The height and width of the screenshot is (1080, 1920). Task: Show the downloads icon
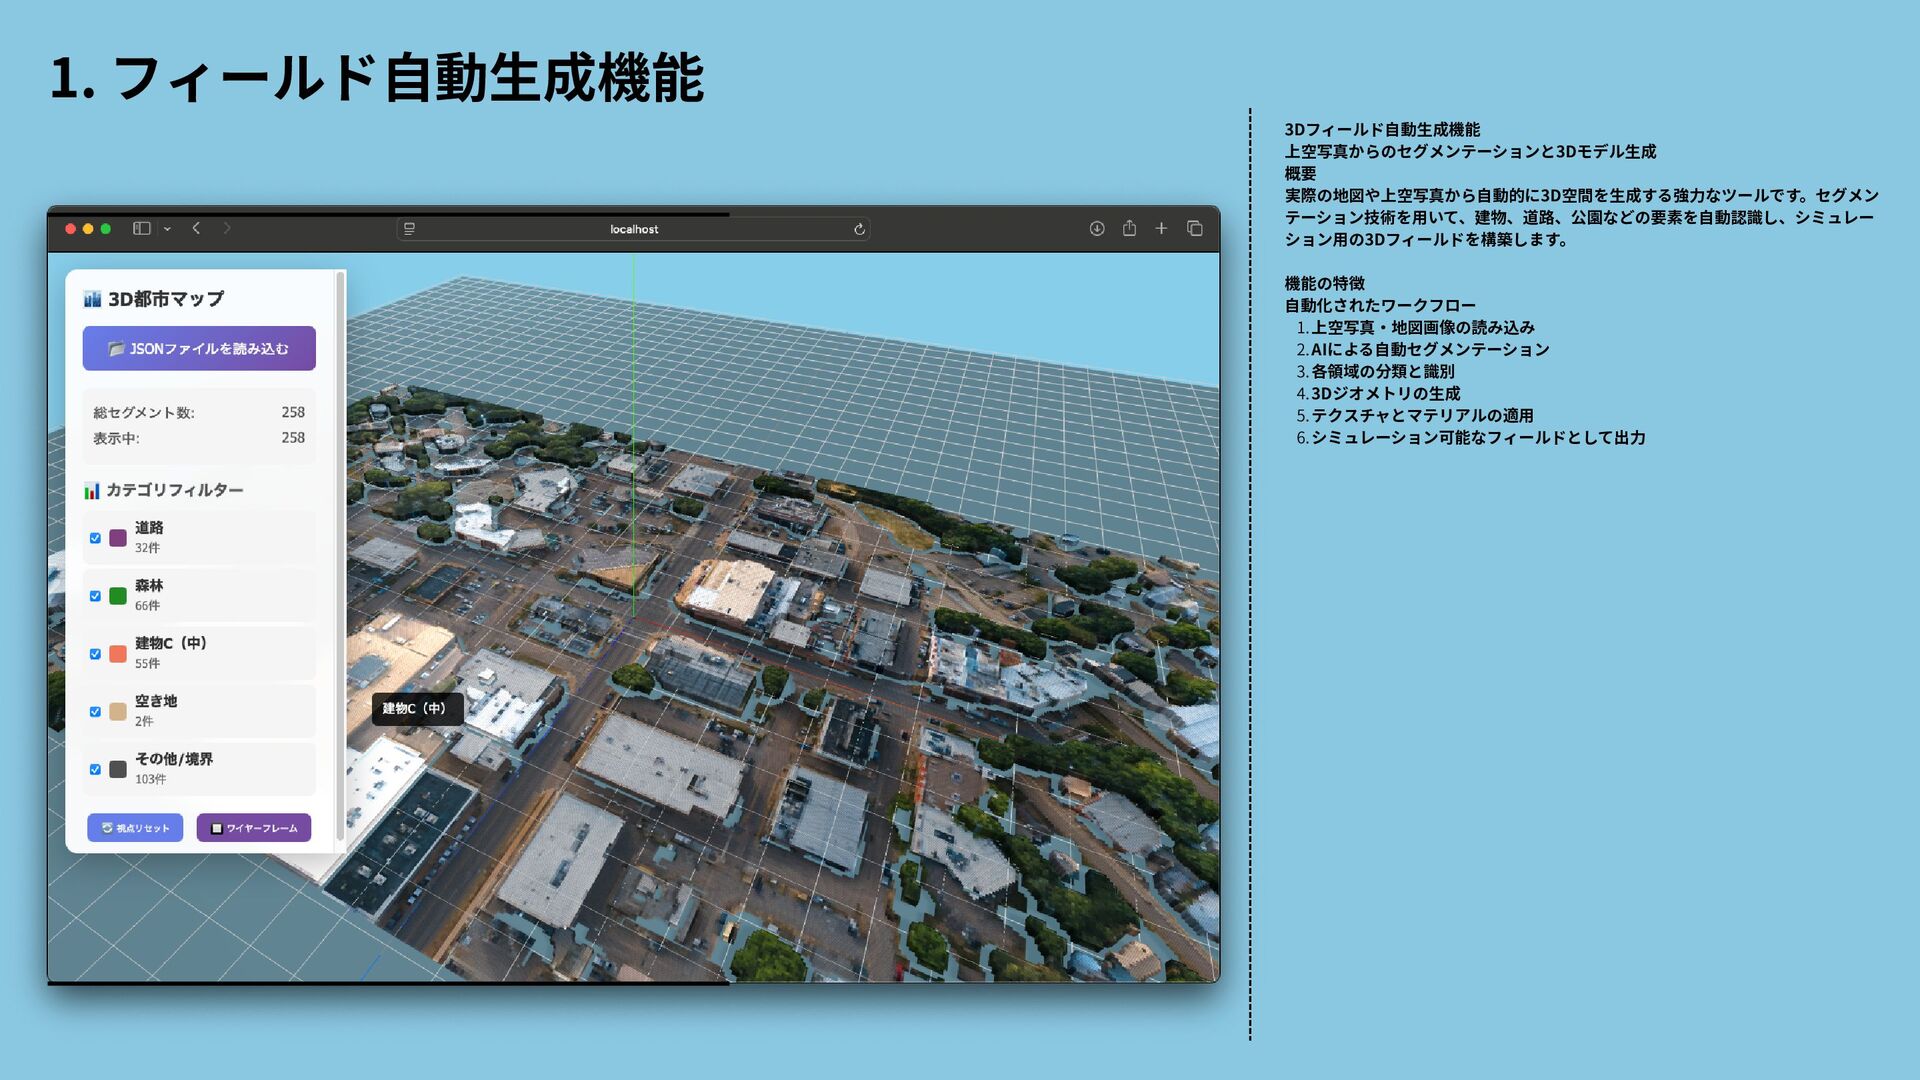click(1097, 229)
